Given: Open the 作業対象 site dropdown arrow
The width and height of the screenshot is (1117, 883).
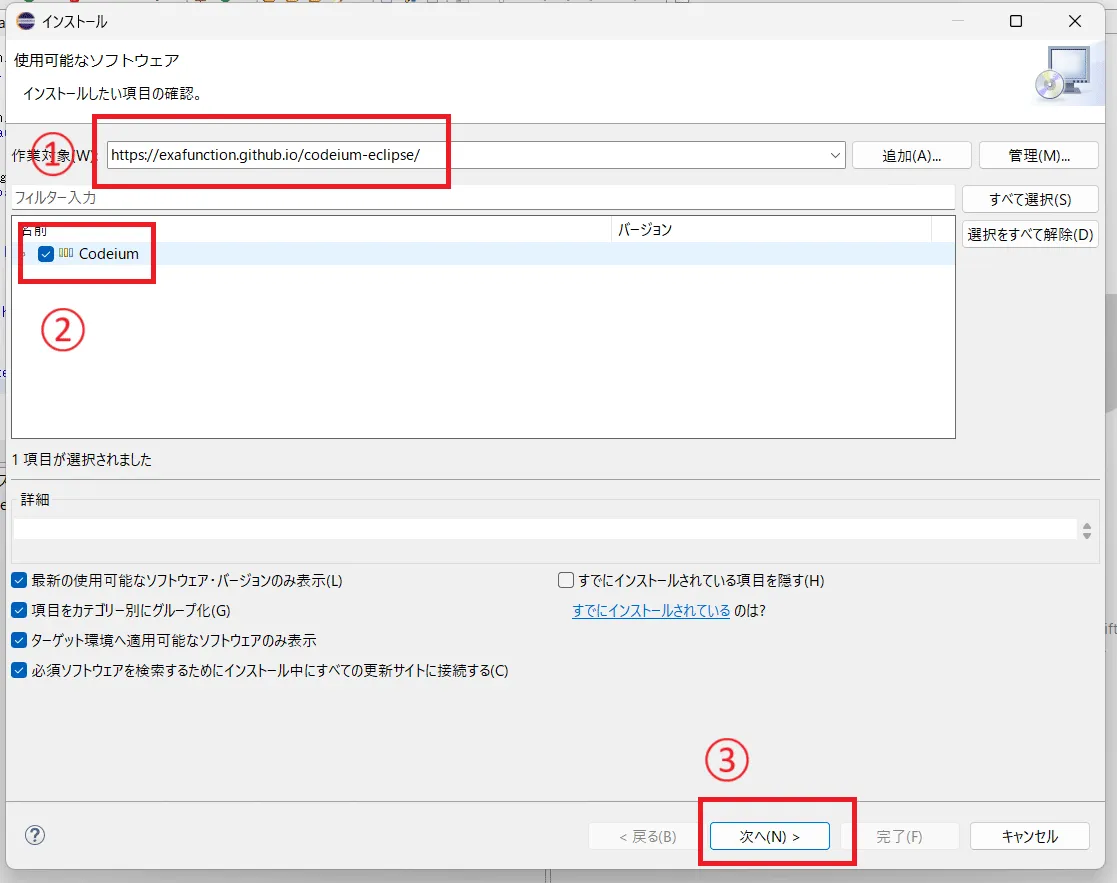Looking at the screenshot, I should (835, 155).
